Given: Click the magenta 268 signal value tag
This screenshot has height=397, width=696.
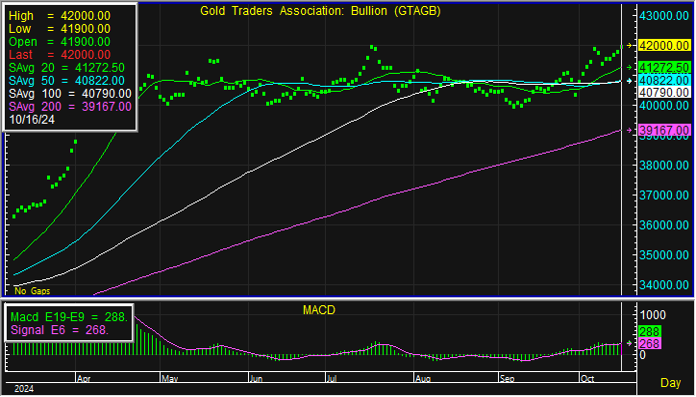Looking at the screenshot, I should (649, 343).
